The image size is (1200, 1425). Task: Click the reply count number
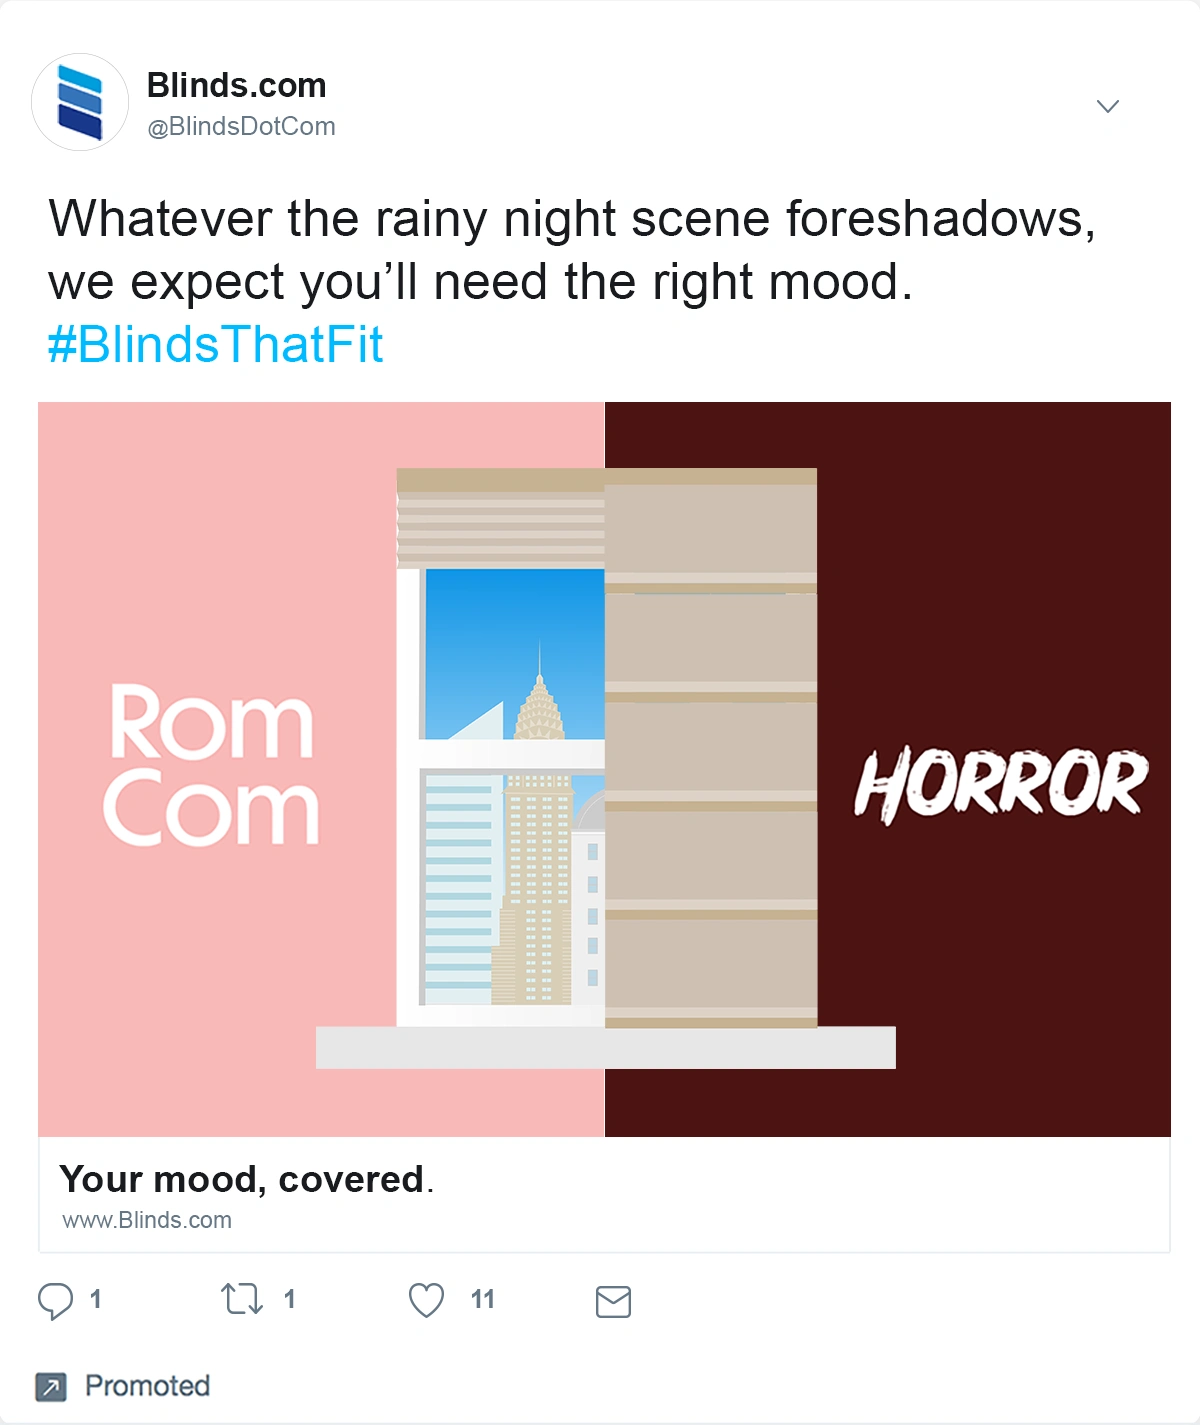tap(96, 1300)
